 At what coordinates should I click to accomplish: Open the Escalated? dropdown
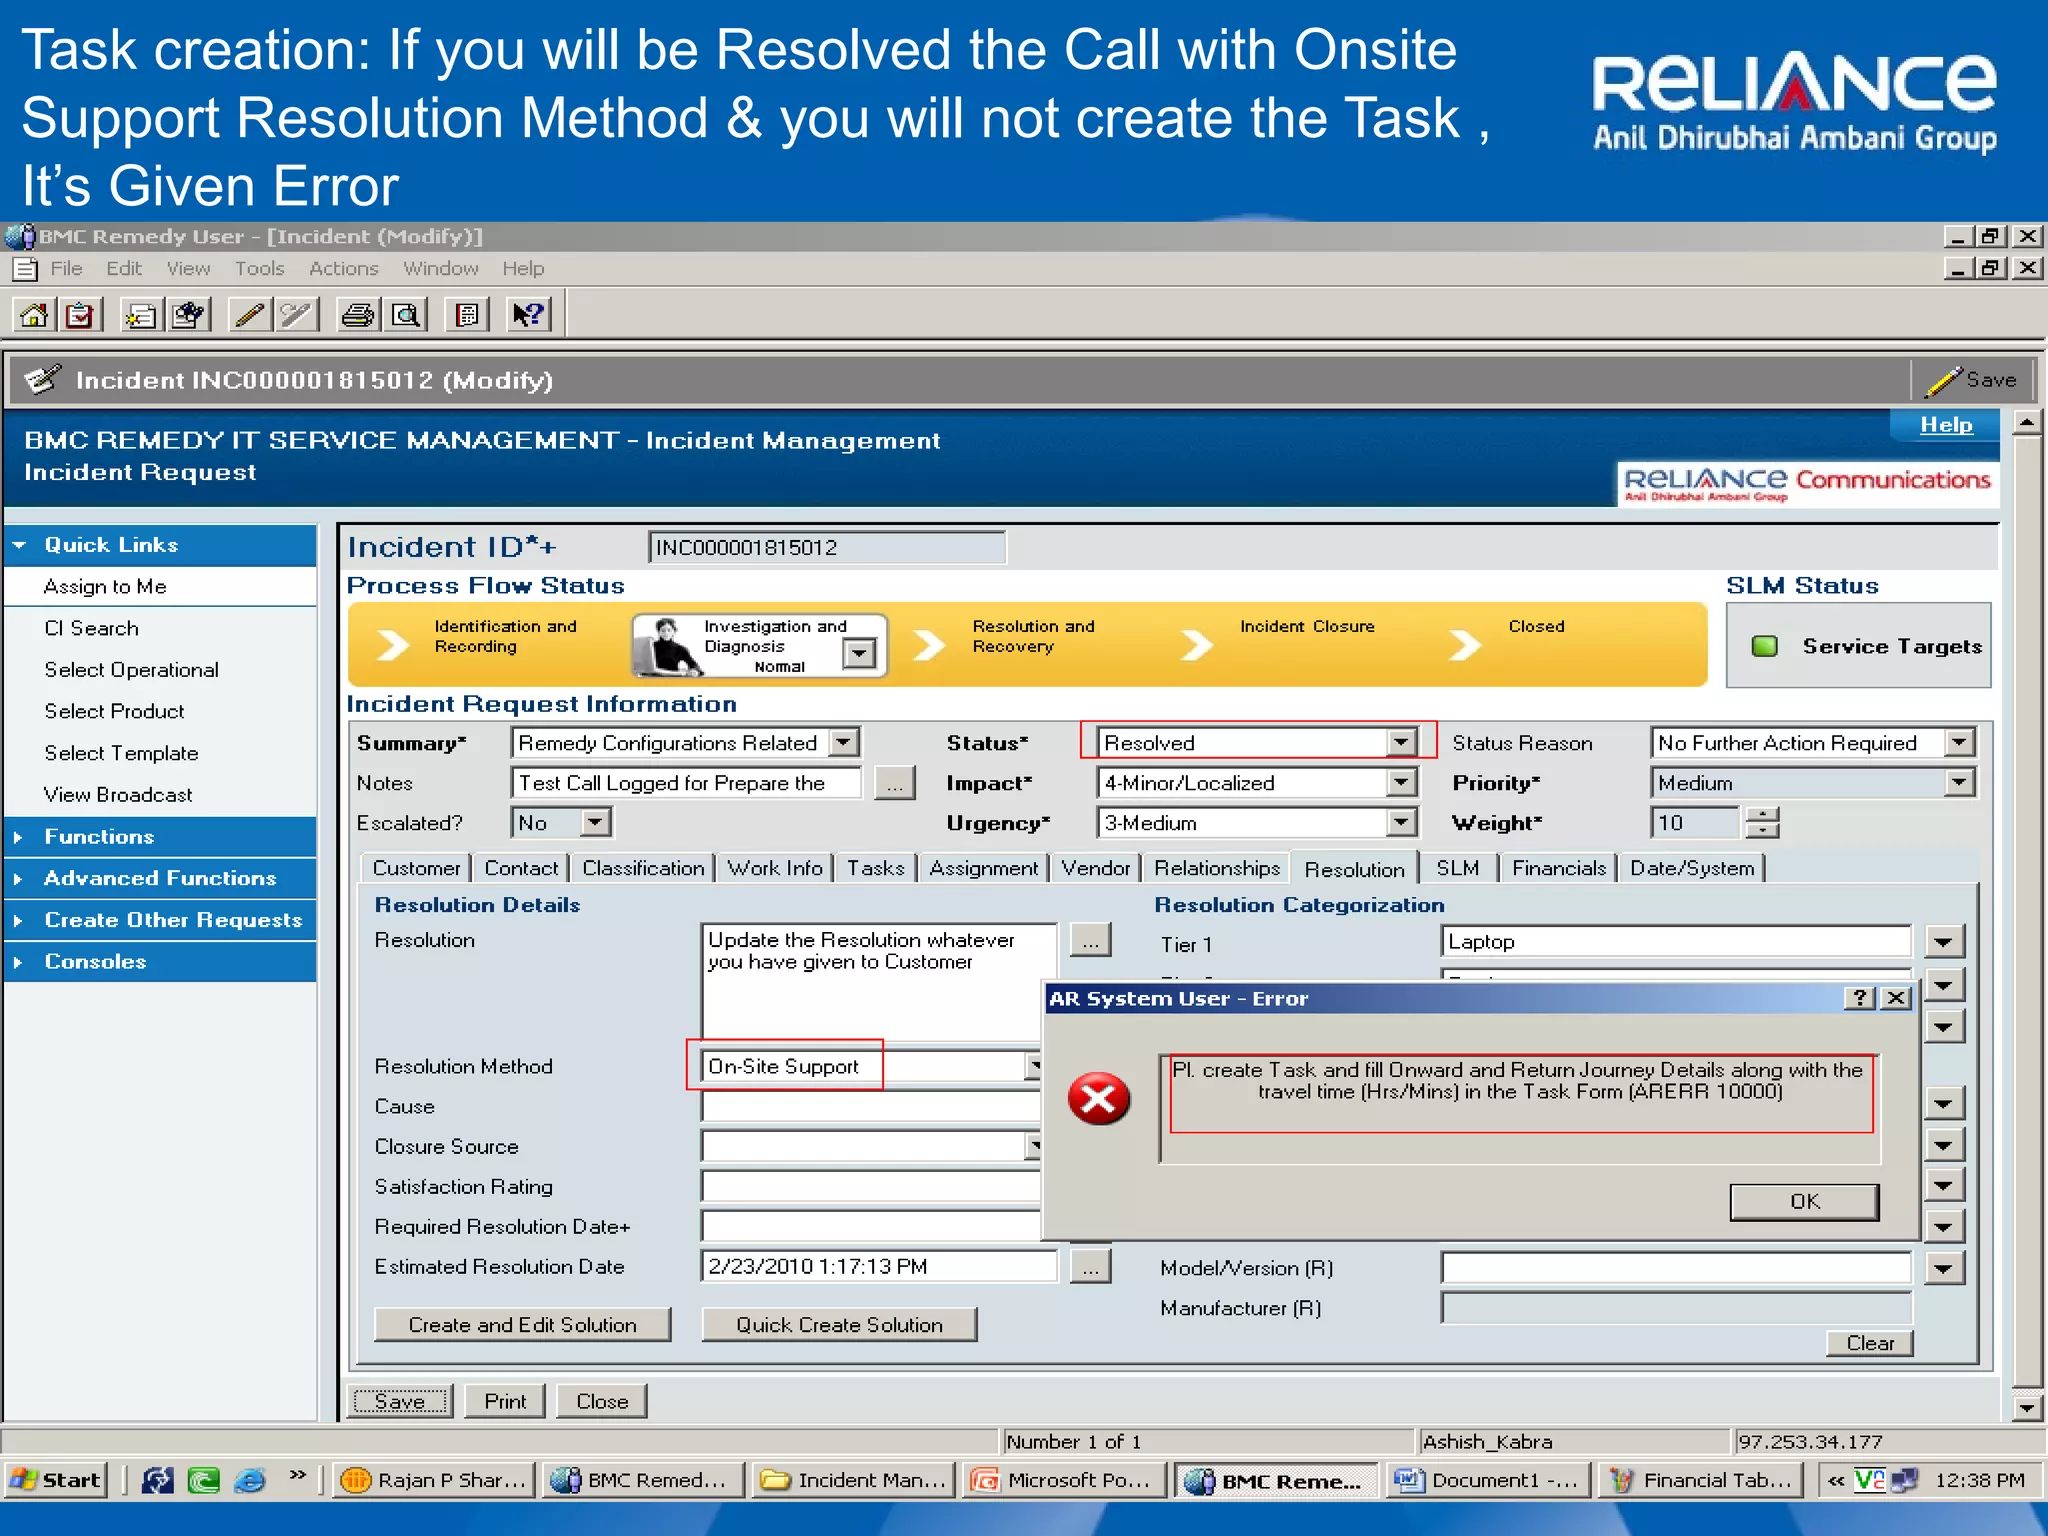click(x=596, y=823)
